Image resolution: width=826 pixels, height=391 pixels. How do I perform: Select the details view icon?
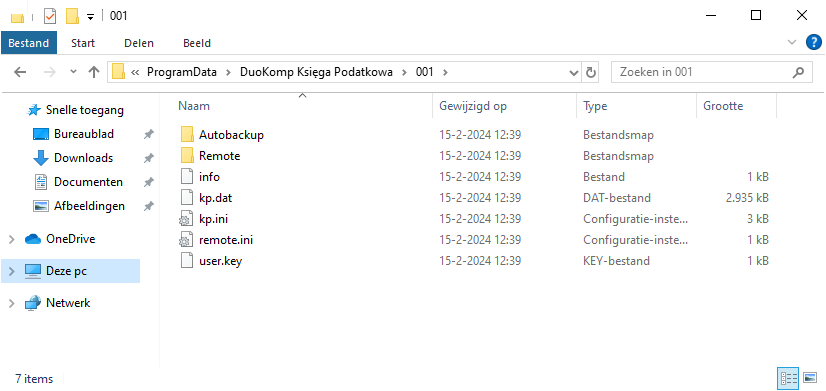tap(788, 378)
